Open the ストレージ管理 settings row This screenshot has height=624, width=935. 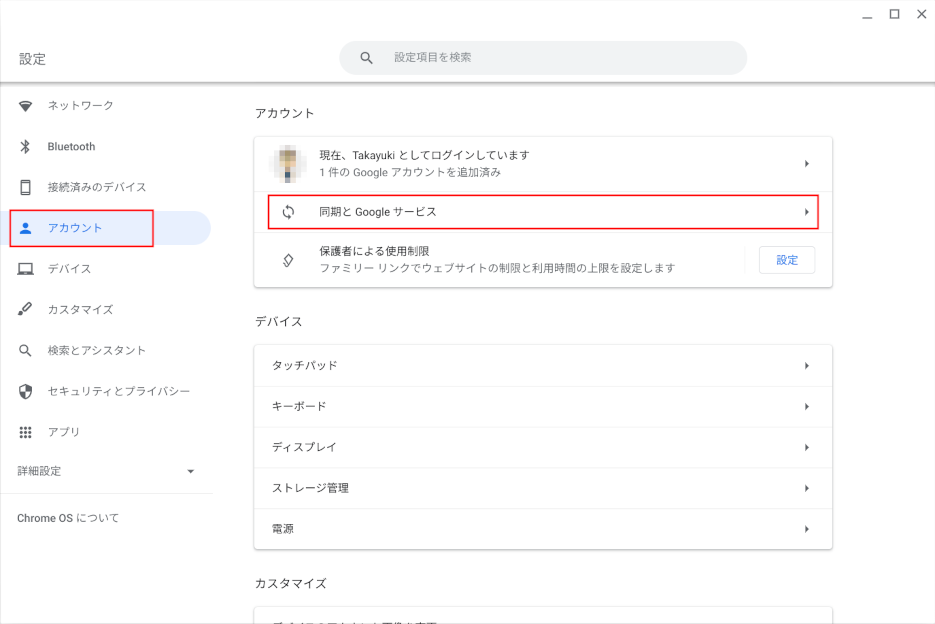click(x=543, y=488)
